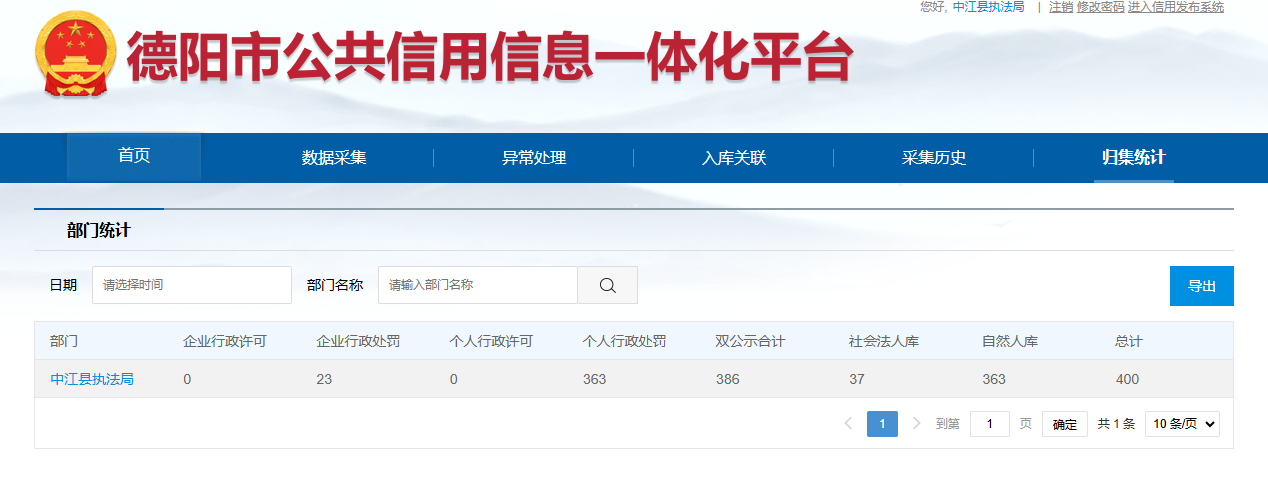Click the 企业行政许可 column header
This screenshot has width=1268, height=488.
tap(225, 342)
